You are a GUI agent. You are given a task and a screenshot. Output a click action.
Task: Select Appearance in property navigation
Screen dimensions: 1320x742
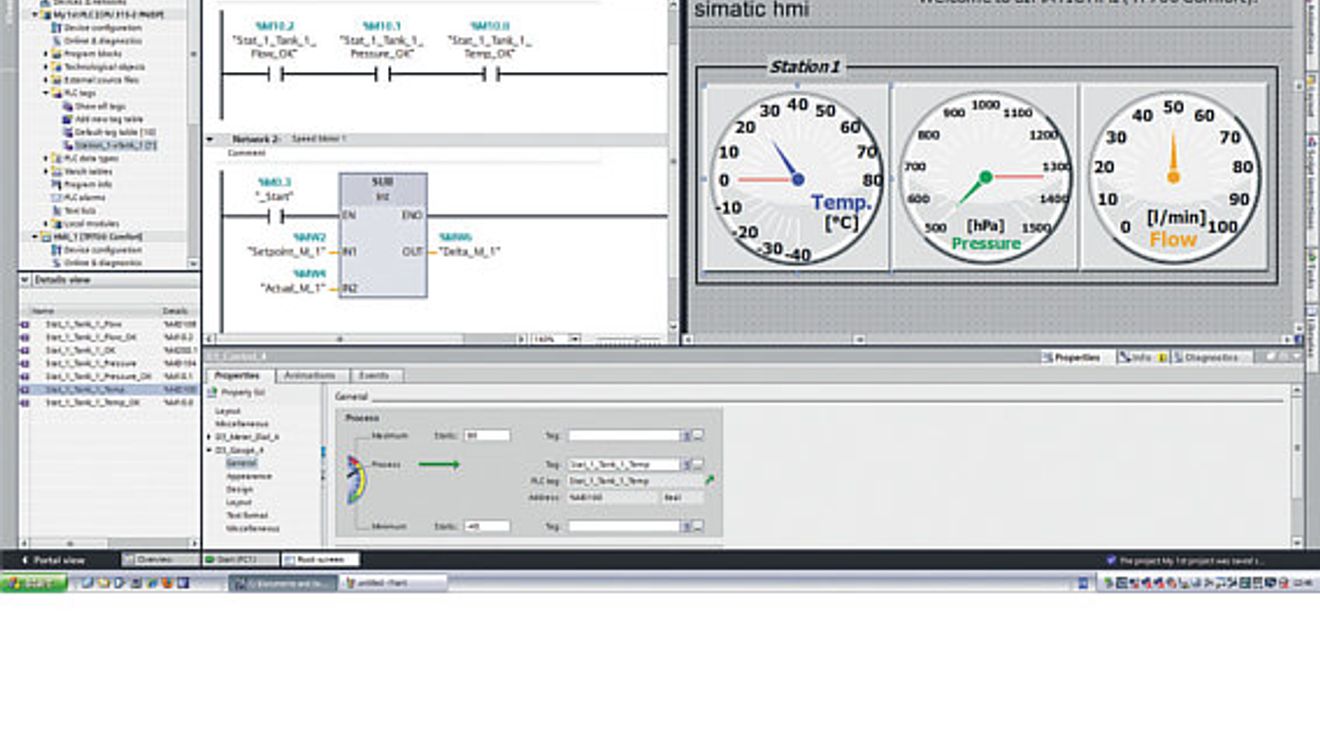pos(248,476)
